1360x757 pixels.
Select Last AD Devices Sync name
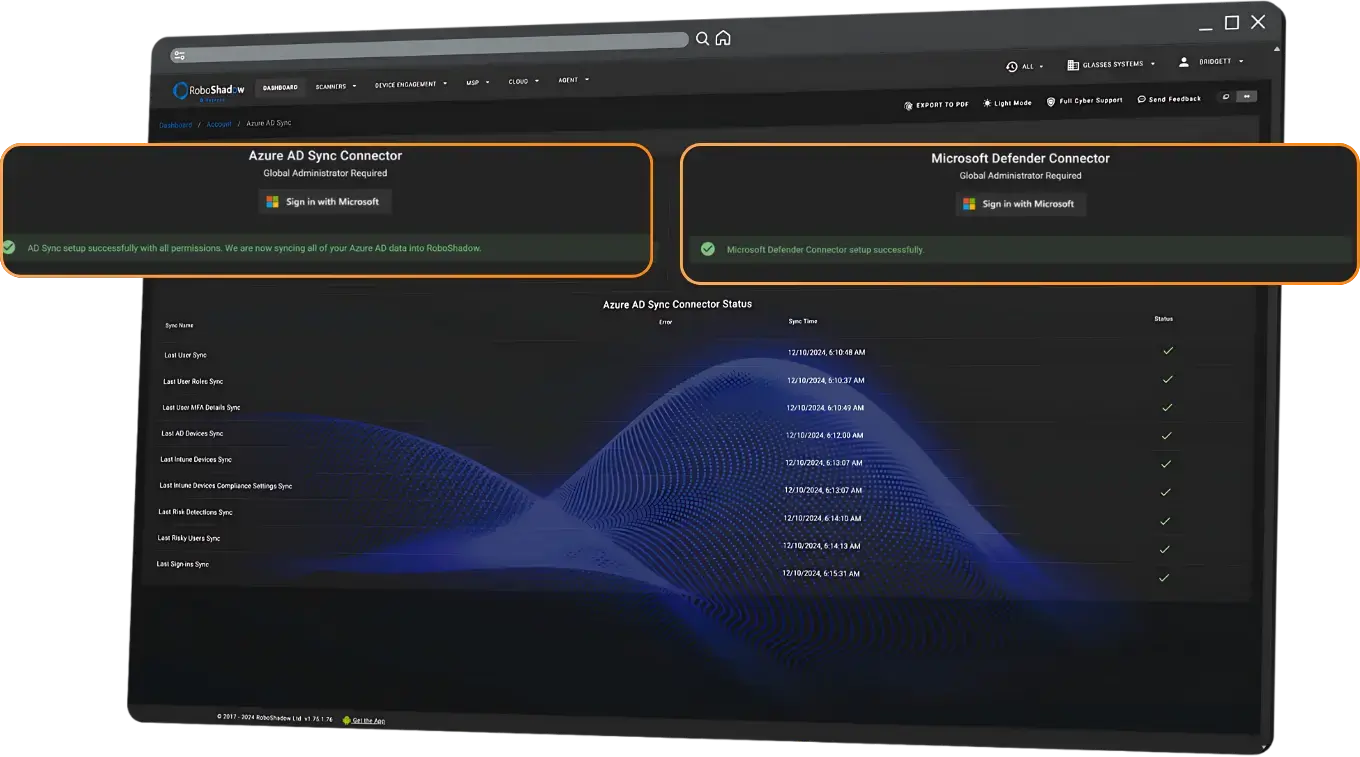click(x=192, y=433)
